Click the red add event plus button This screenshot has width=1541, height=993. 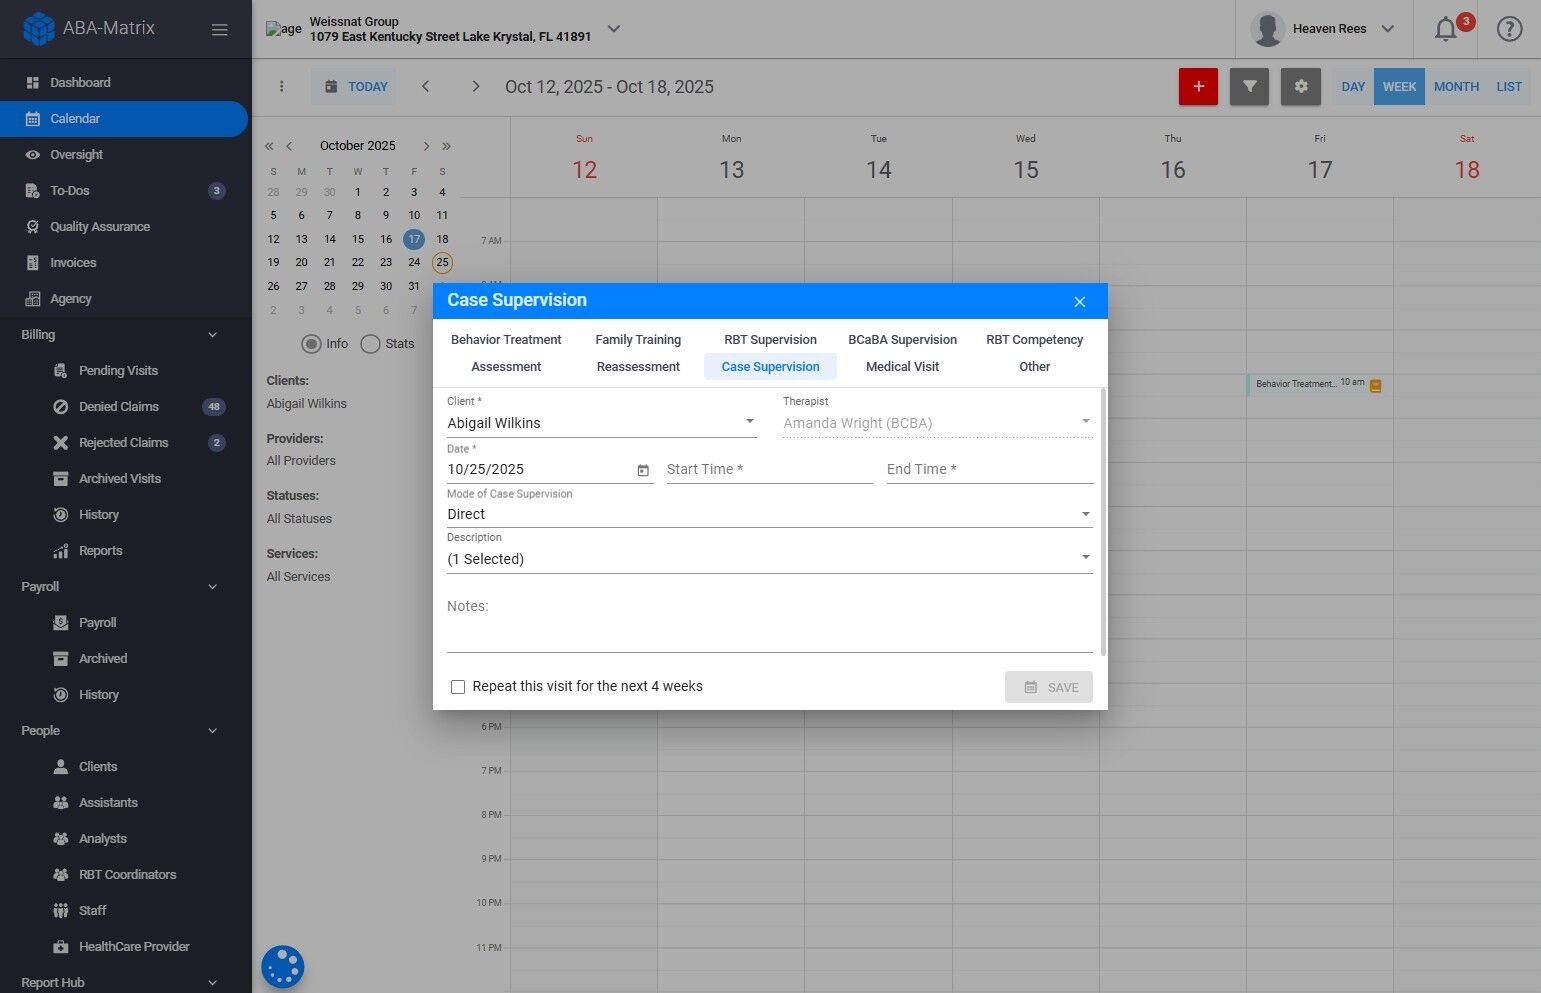1198,87
